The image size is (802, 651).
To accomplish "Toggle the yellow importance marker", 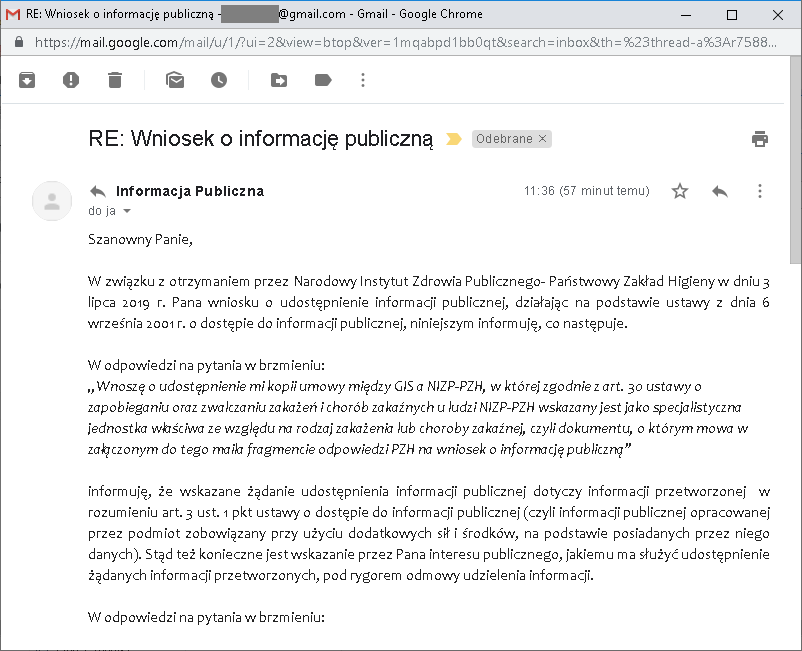I will [x=453, y=139].
